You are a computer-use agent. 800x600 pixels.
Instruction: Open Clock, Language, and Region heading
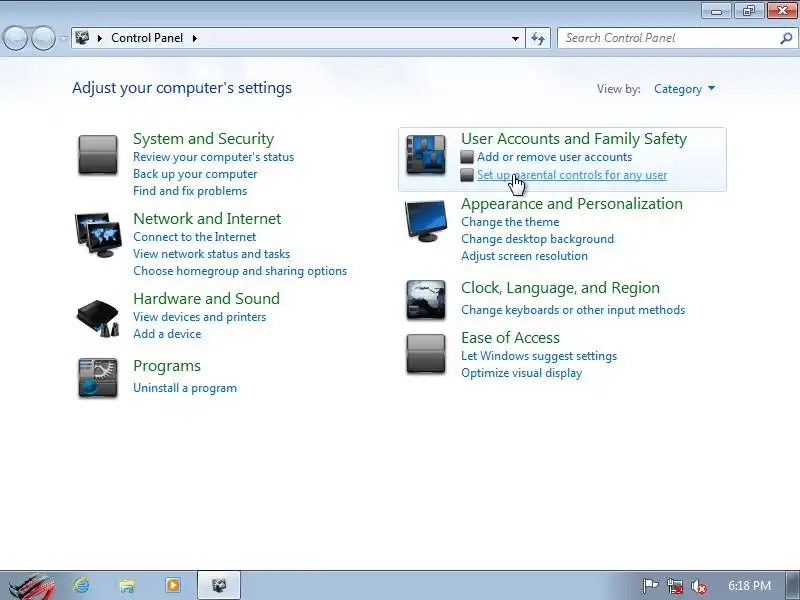click(561, 288)
